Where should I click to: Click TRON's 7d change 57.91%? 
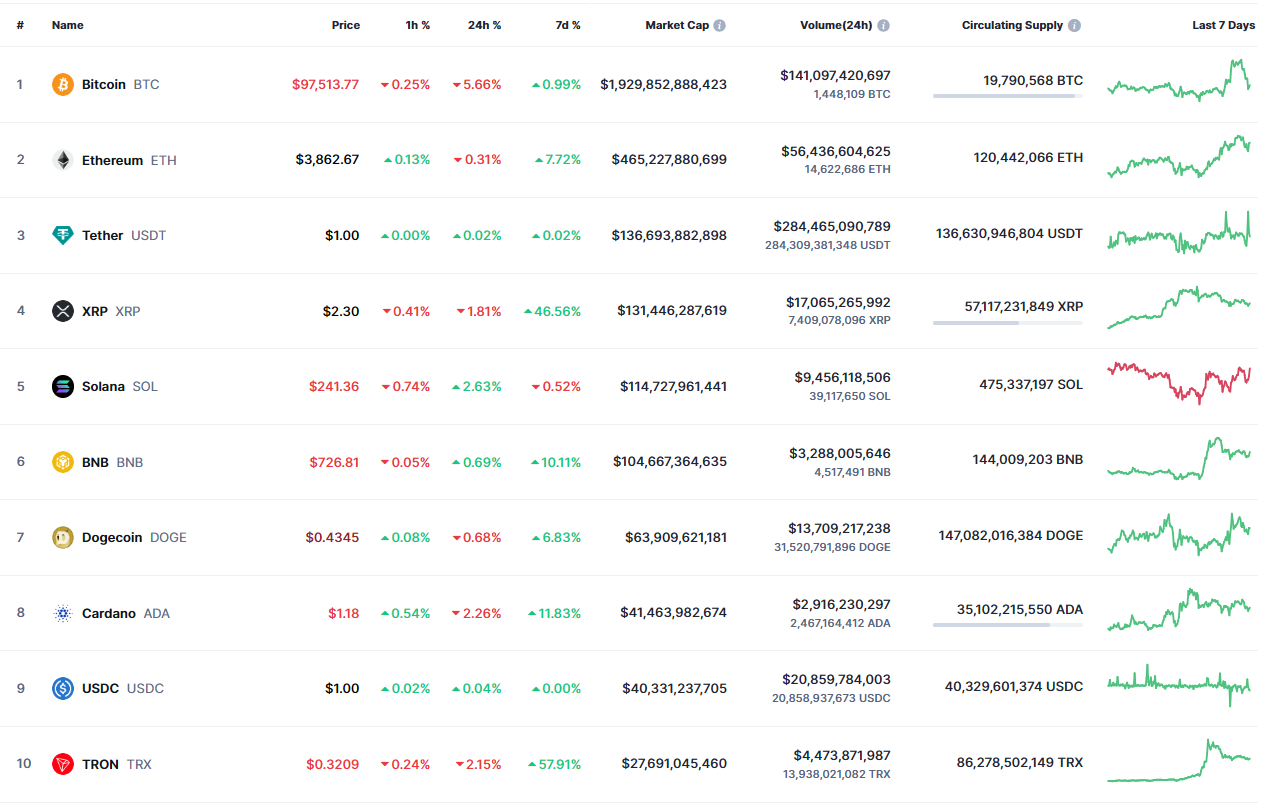554,764
